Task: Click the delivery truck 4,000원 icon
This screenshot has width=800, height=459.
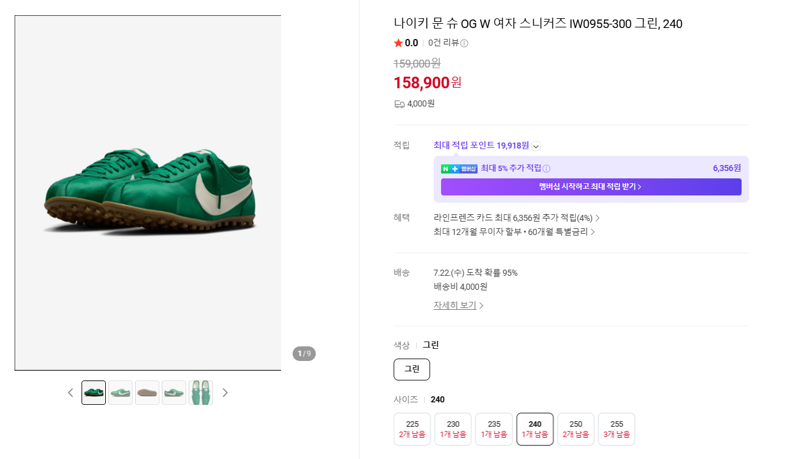Action: coord(399,104)
